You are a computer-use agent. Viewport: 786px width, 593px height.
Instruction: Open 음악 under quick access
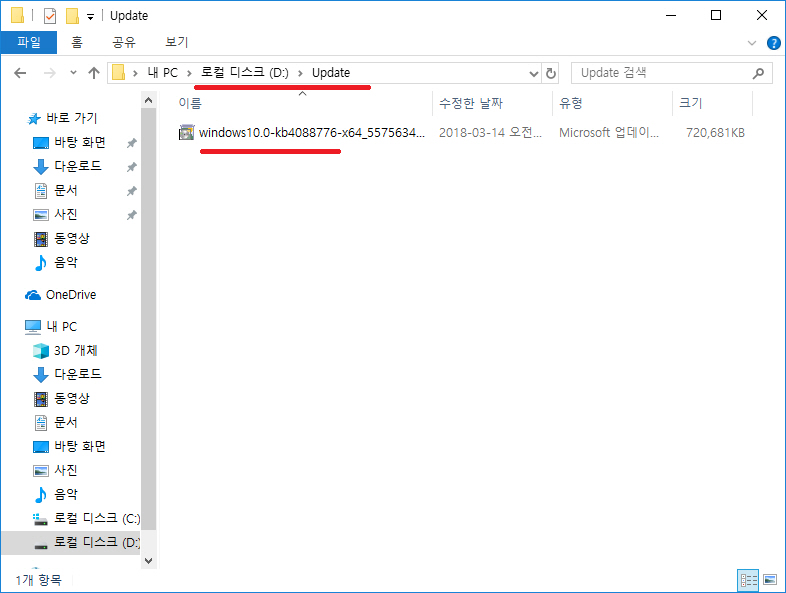(66, 262)
